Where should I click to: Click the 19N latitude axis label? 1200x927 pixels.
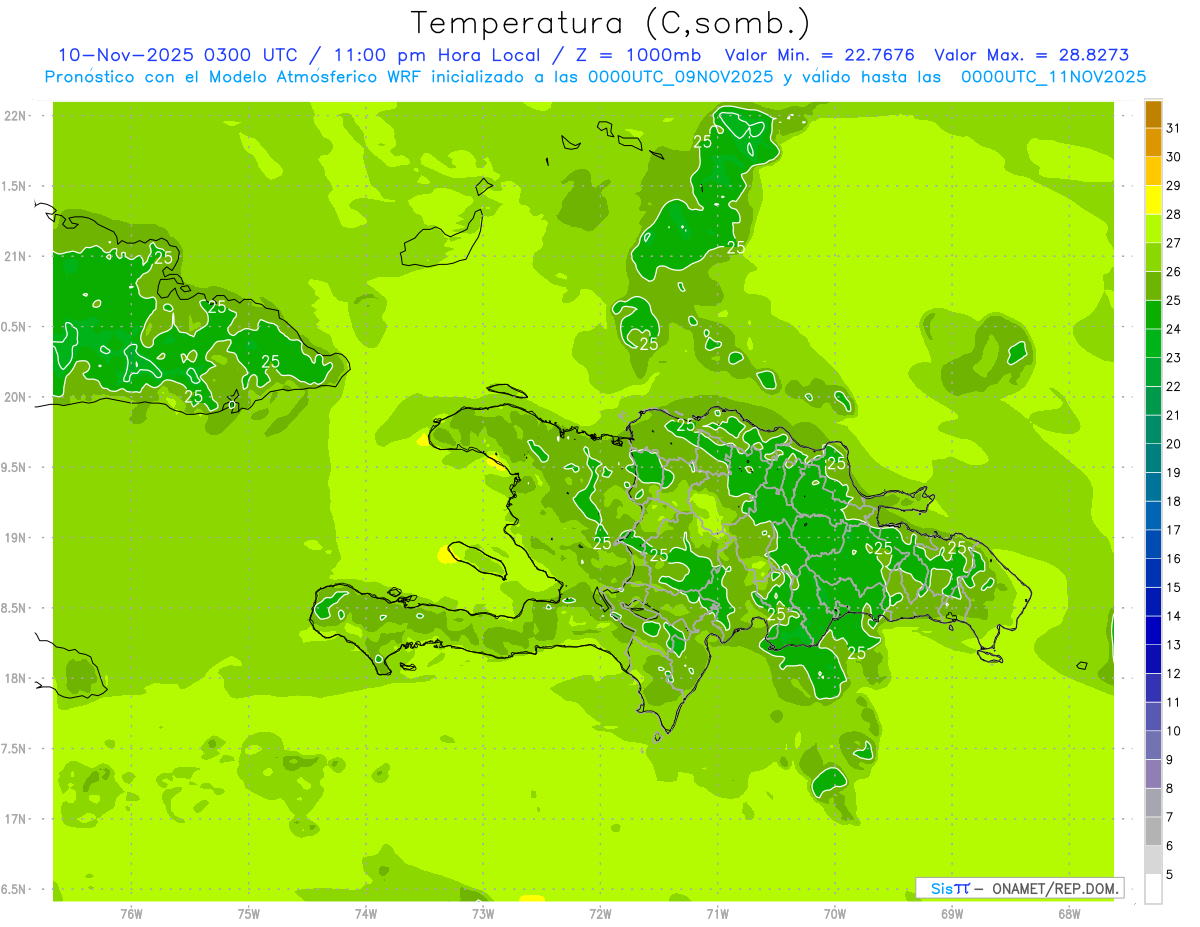tap(15, 538)
